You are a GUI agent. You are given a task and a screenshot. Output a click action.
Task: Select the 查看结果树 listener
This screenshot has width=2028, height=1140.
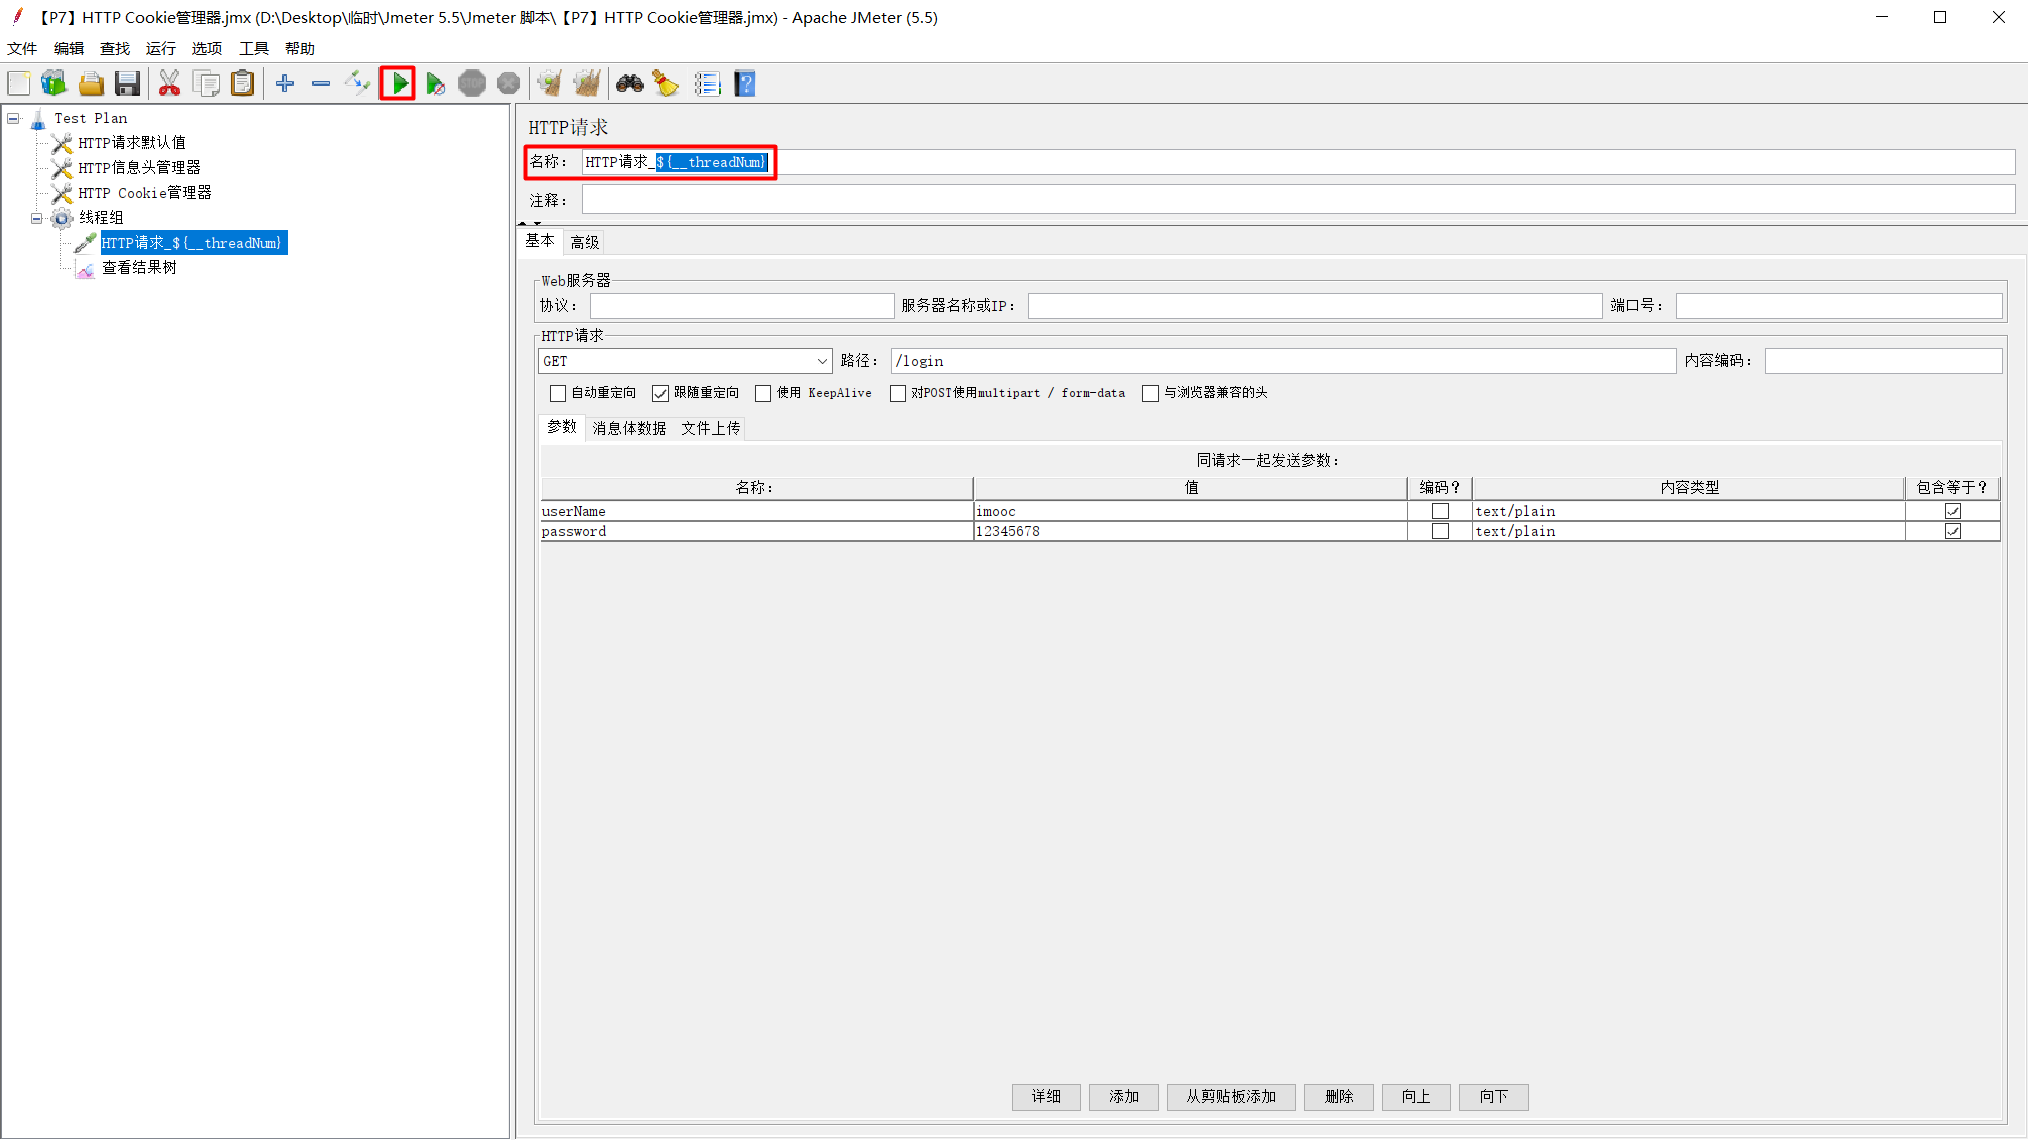pyautogui.click(x=139, y=268)
